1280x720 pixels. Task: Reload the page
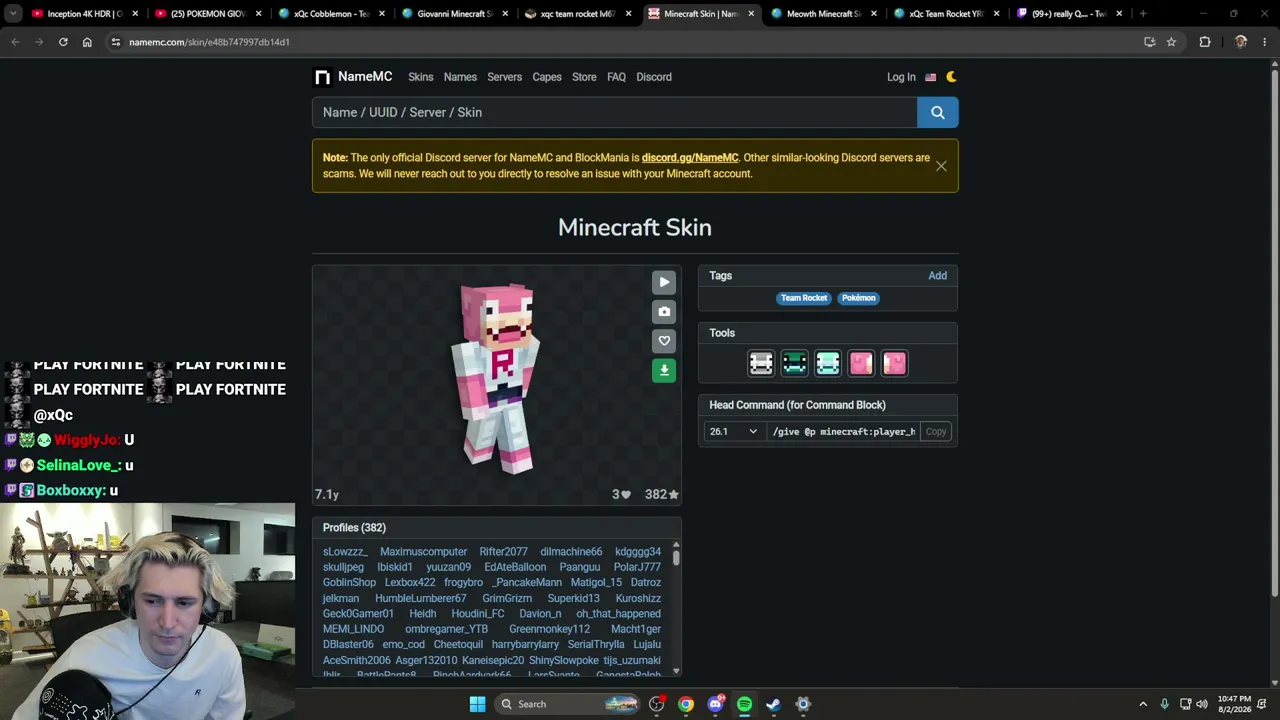click(63, 42)
